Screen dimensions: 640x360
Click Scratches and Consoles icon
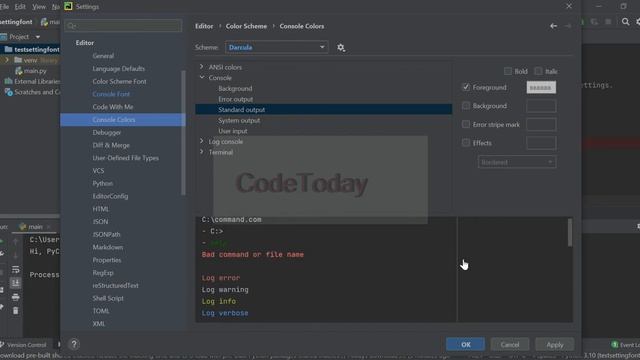(x=9, y=92)
